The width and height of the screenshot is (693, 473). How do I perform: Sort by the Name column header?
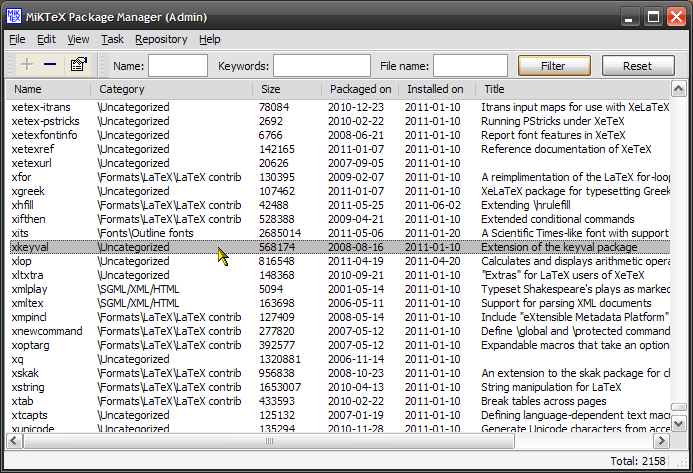click(x=48, y=89)
